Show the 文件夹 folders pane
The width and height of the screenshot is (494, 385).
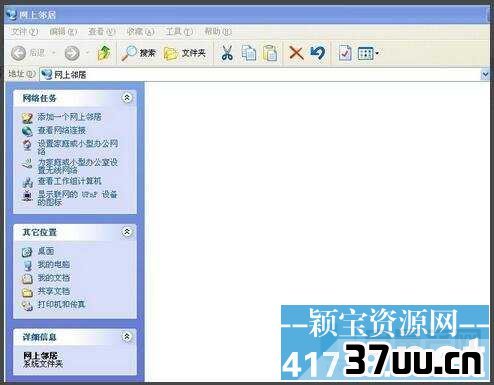185,53
